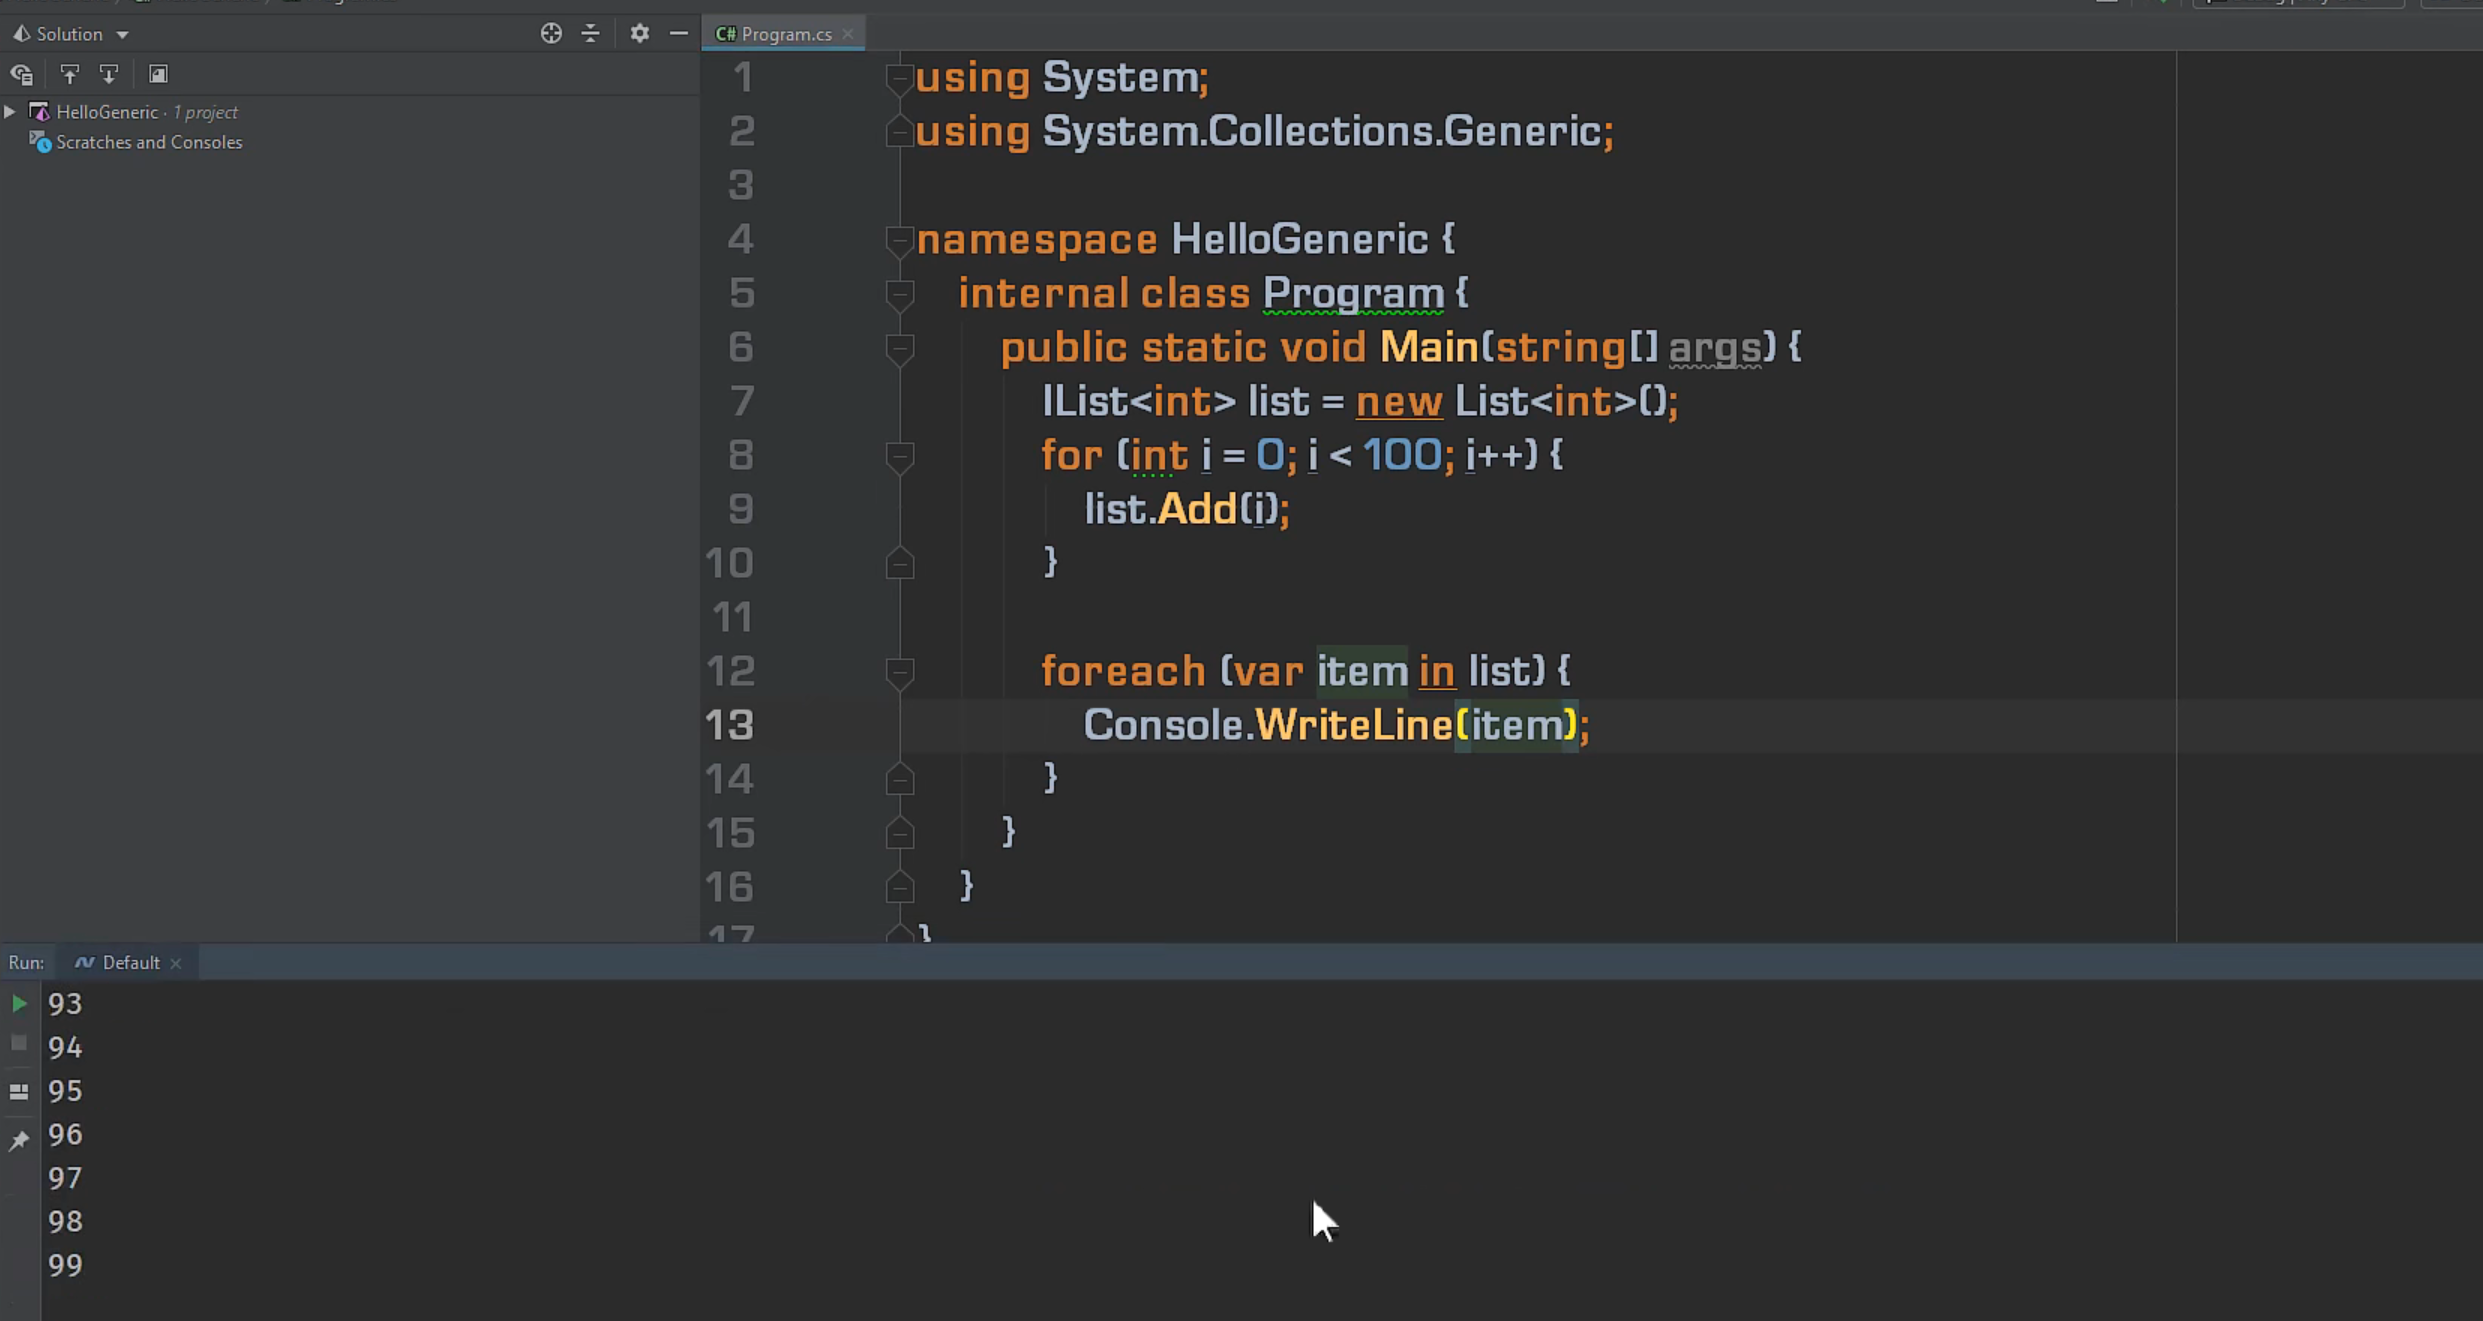Screen dimensions: 2483x1321
Task: Click the preview pane icon in explorer toolbar
Action: (158, 74)
